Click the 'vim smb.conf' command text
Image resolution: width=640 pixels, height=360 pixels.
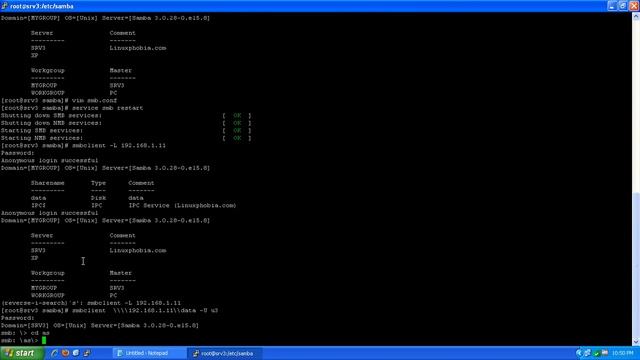[x=94, y=100]
